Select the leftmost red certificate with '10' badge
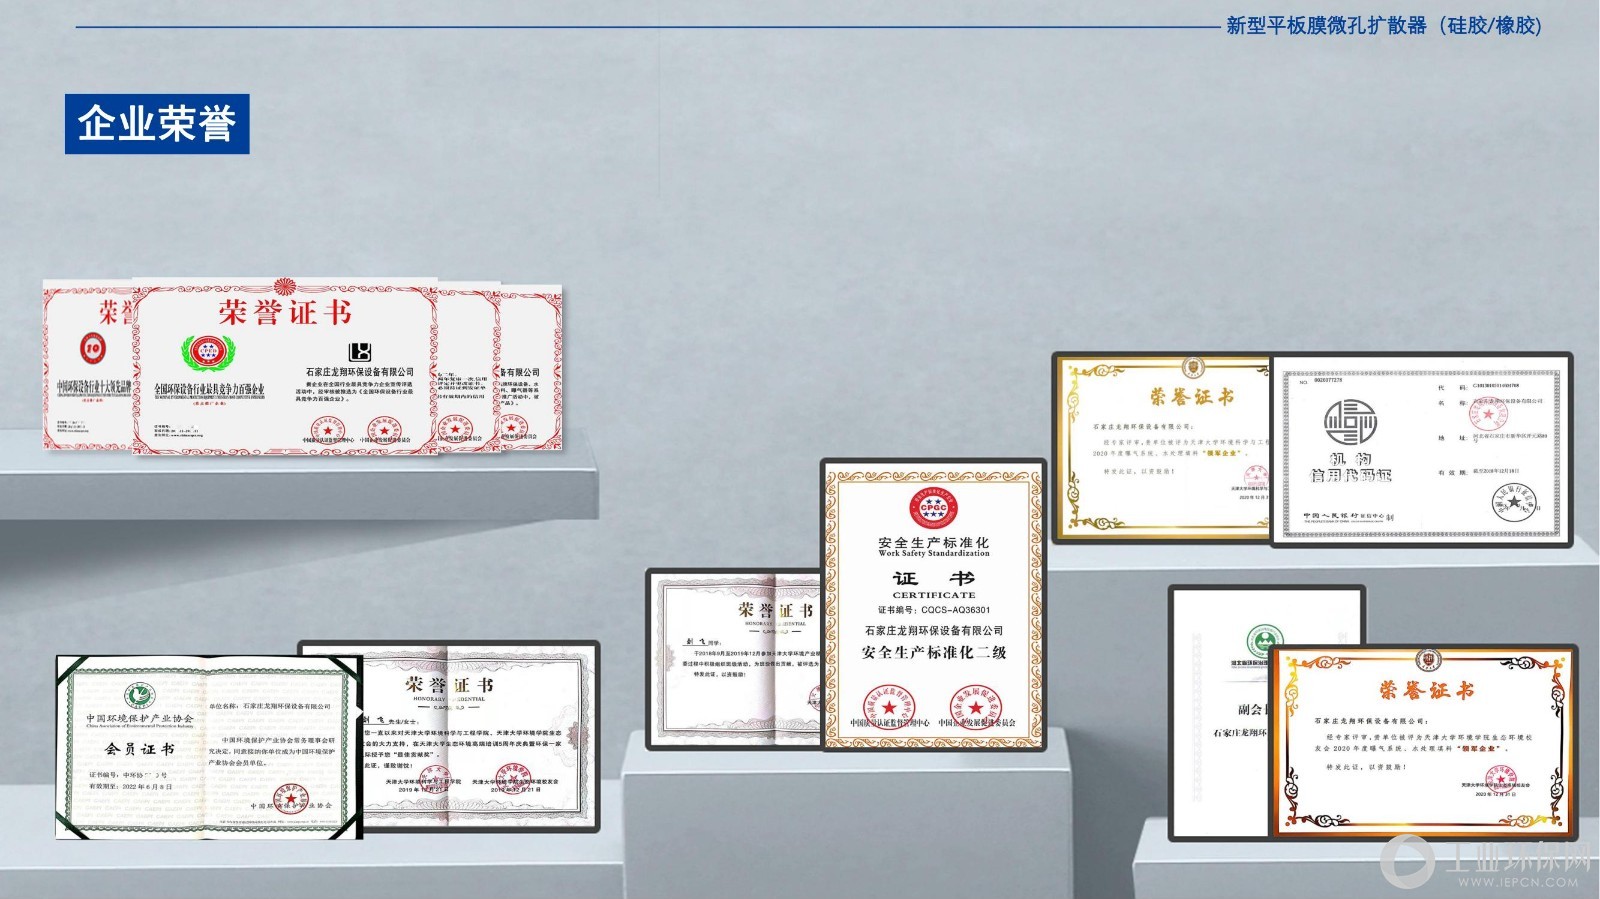 click(88, 364)
